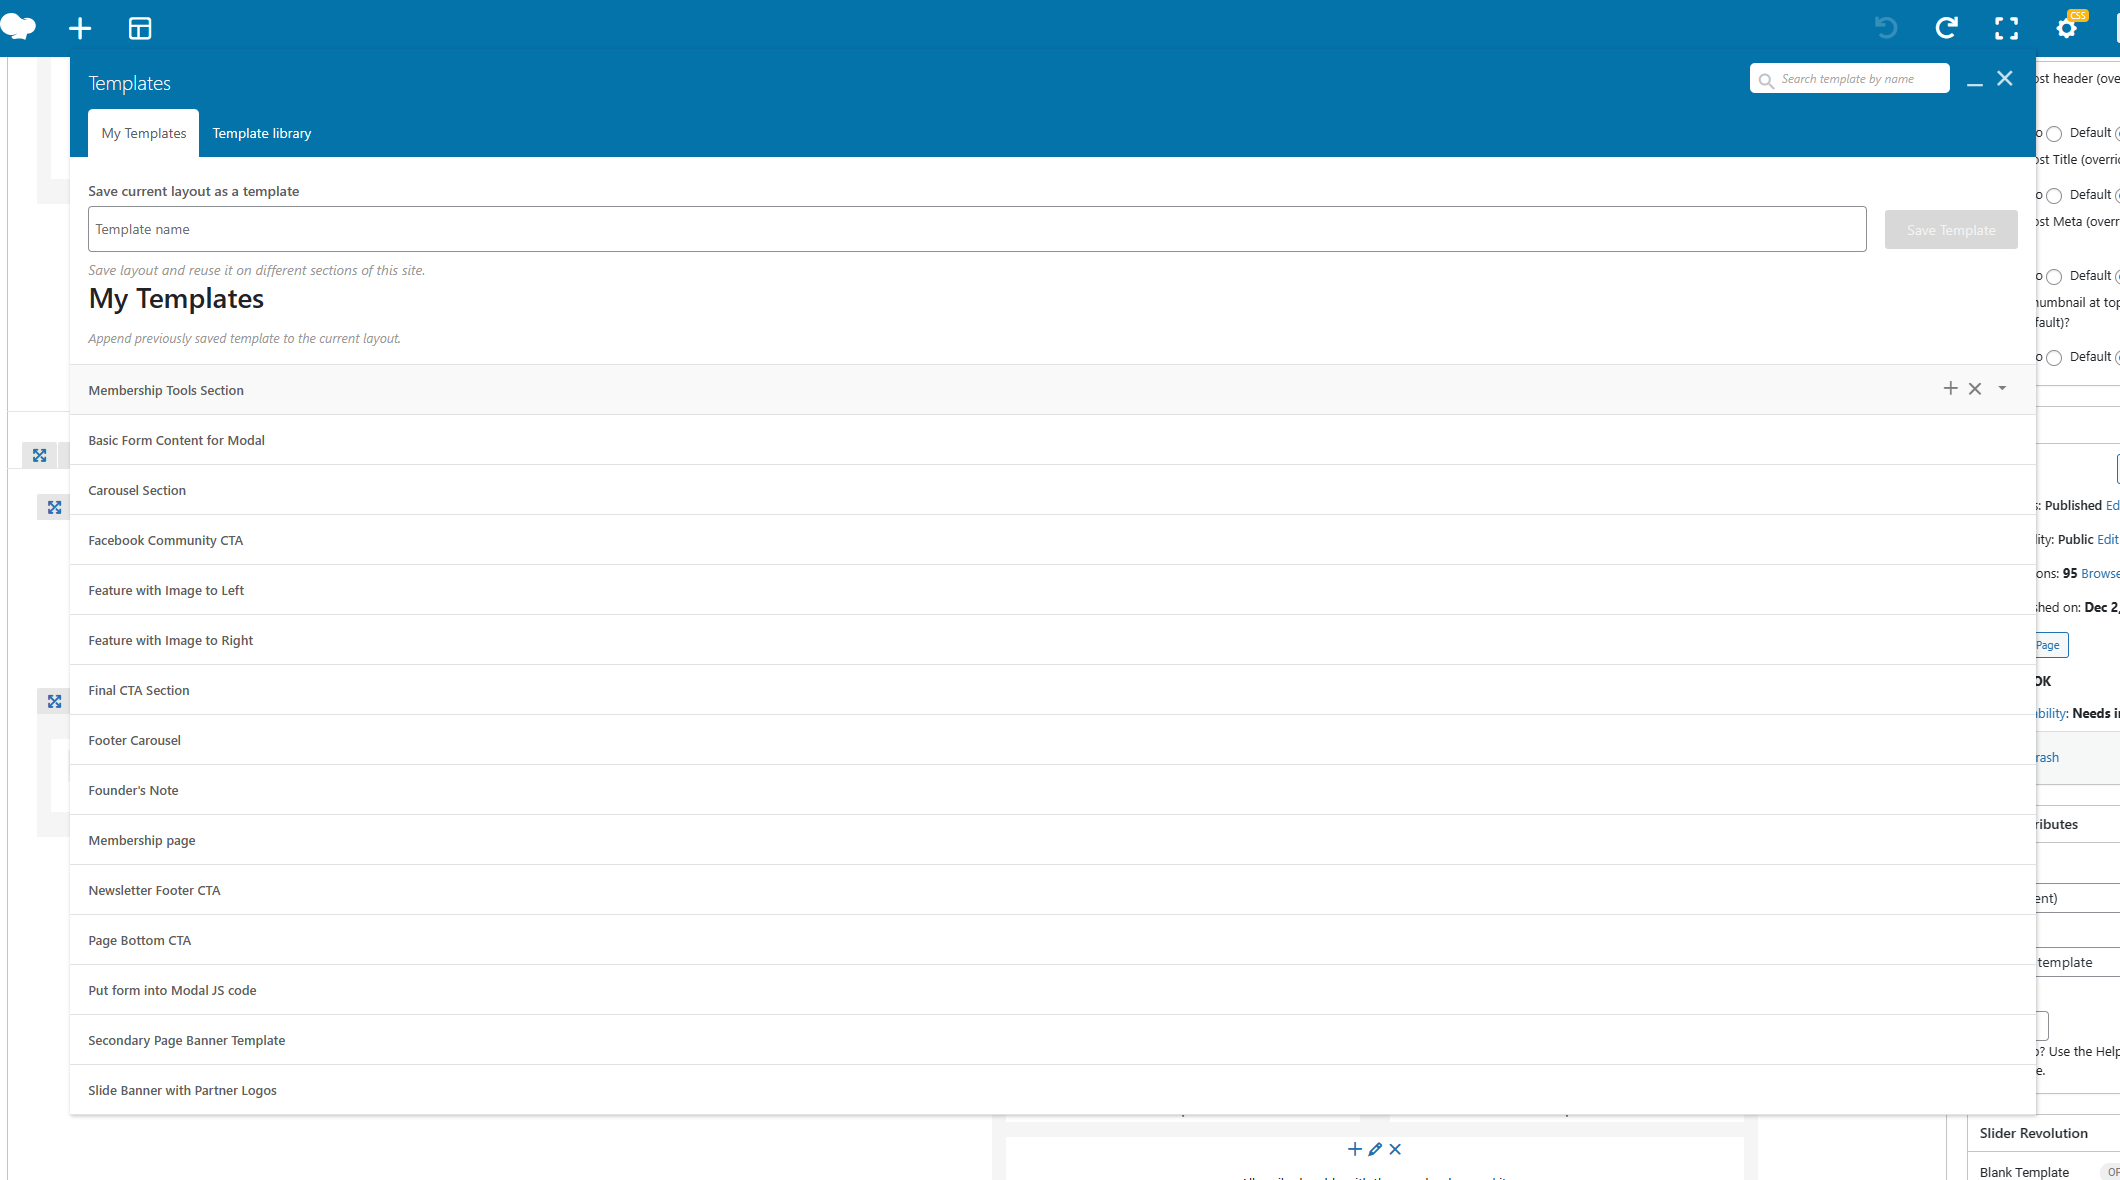Screen dimensions: 2120x1180
Task: Select Feature with Image to Left template
Action: tap(1053, 590)
